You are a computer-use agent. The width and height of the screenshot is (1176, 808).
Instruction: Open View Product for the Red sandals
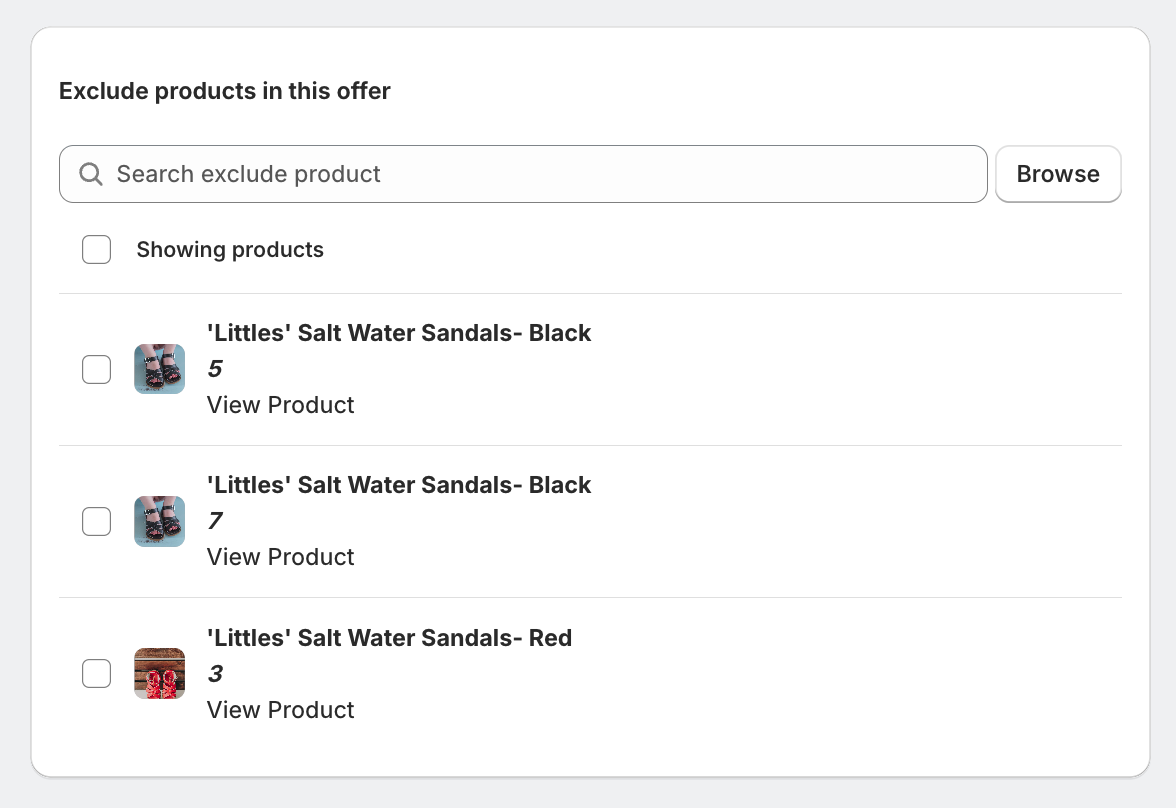[x=280, y=710]
